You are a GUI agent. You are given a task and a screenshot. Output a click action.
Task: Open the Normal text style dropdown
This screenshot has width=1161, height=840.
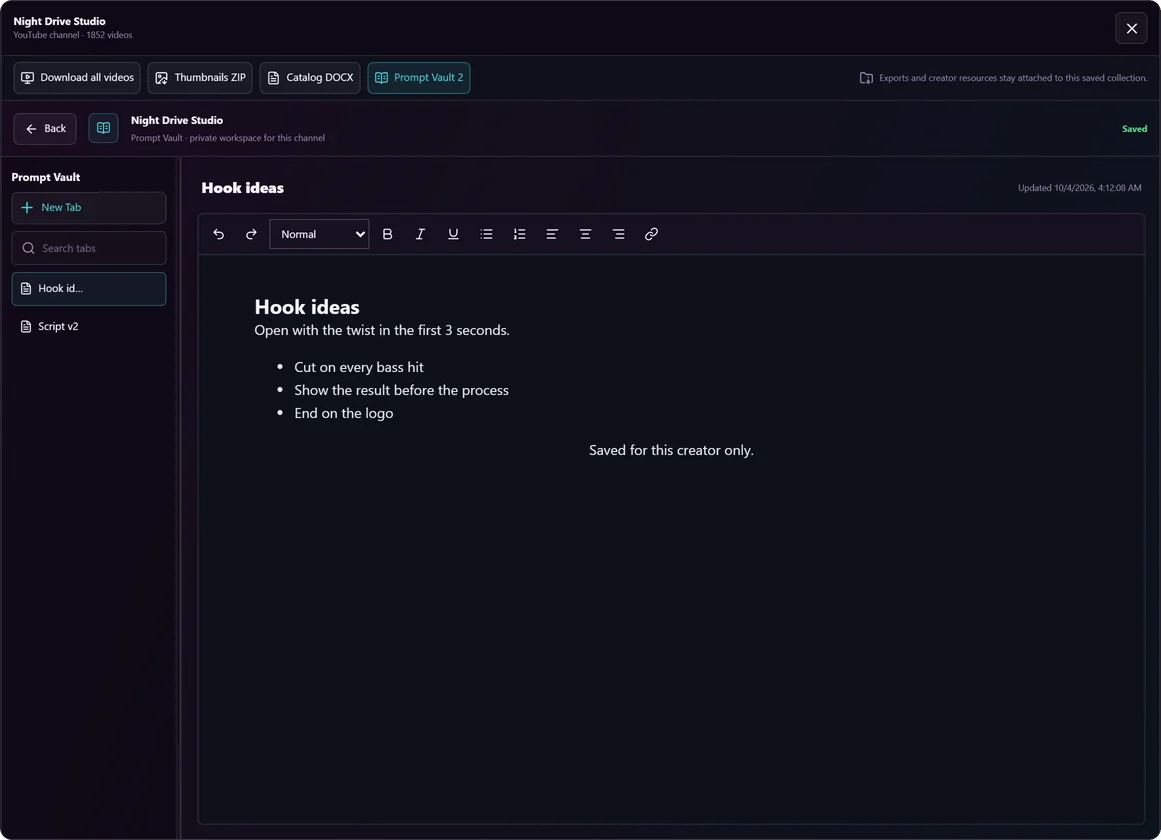[319, 234]
